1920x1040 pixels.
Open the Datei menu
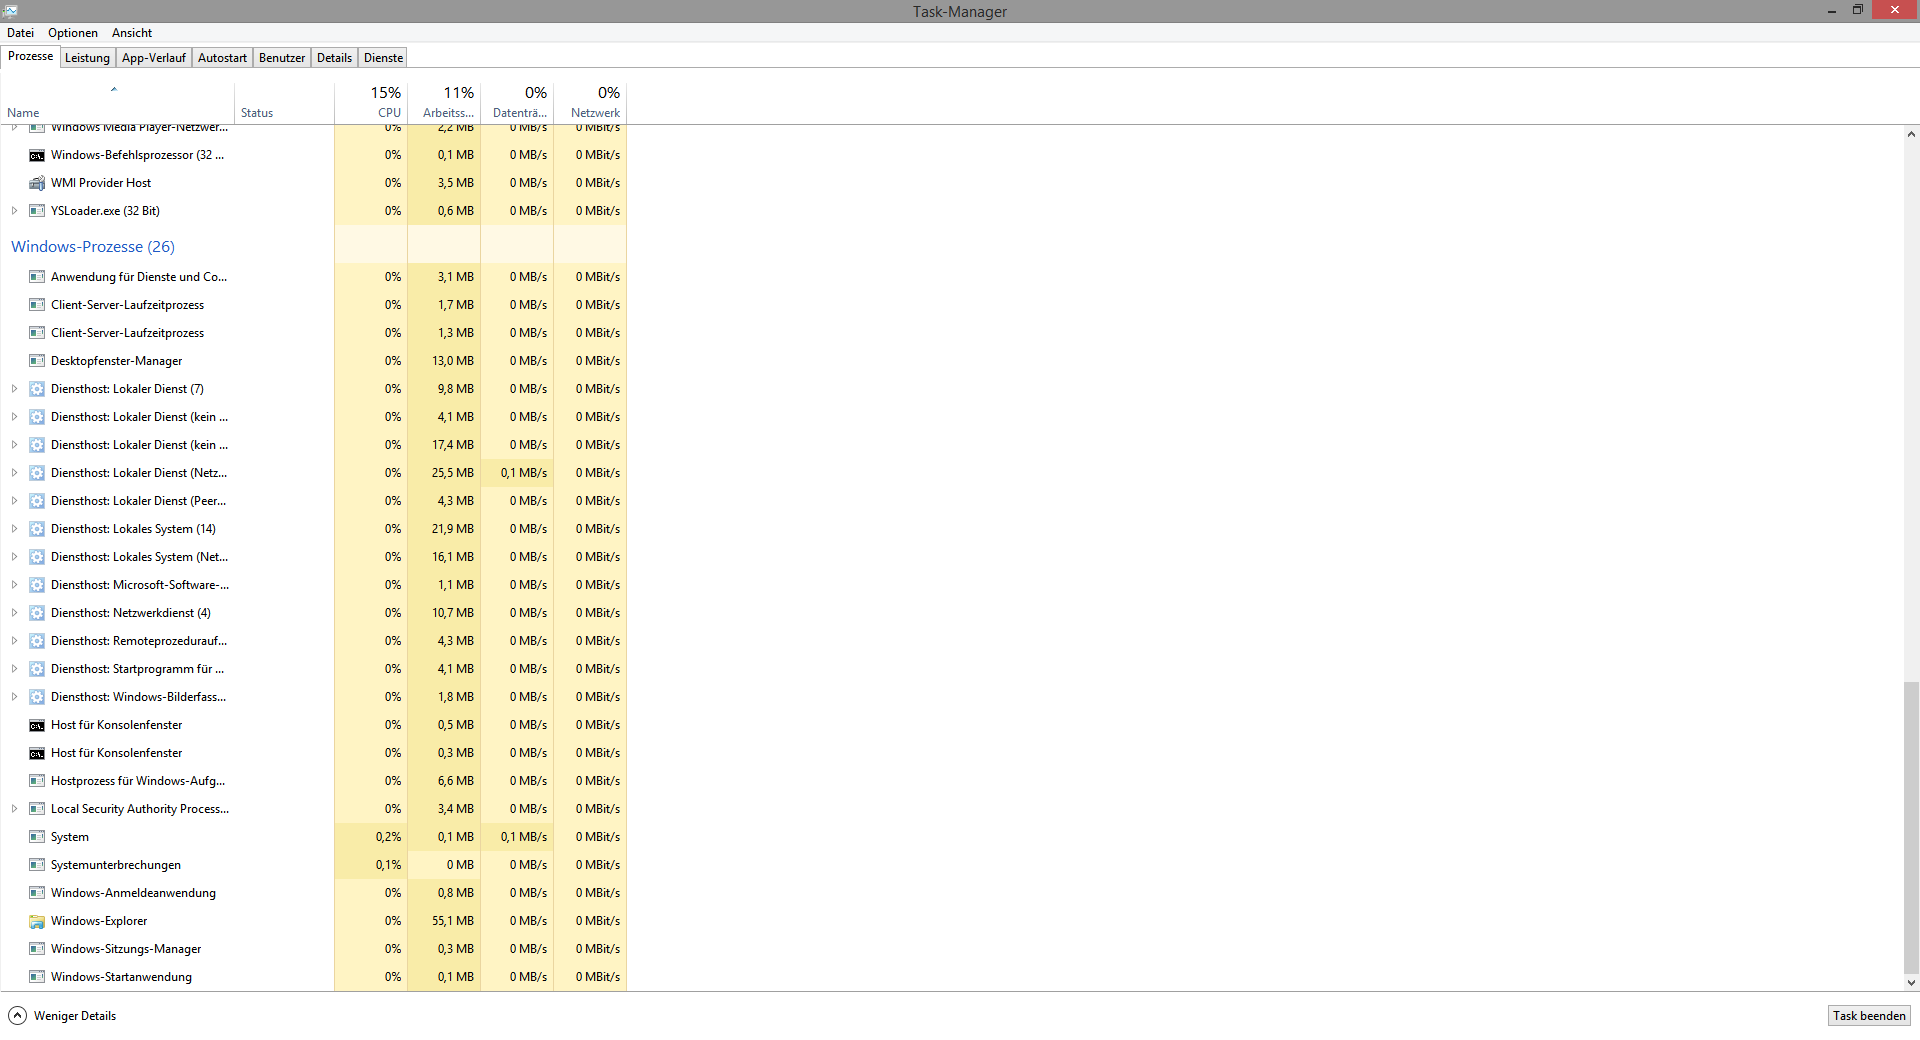point(20,33)
